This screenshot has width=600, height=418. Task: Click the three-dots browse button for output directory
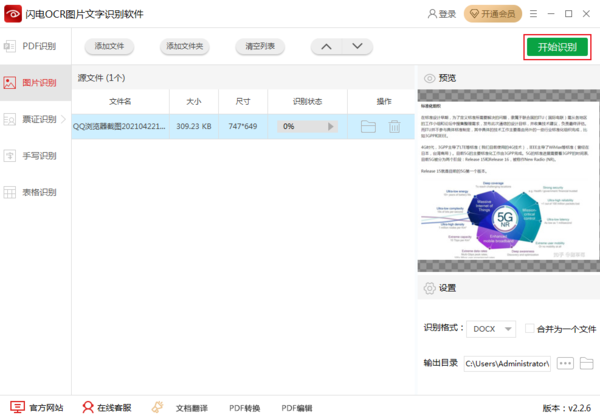565,362
